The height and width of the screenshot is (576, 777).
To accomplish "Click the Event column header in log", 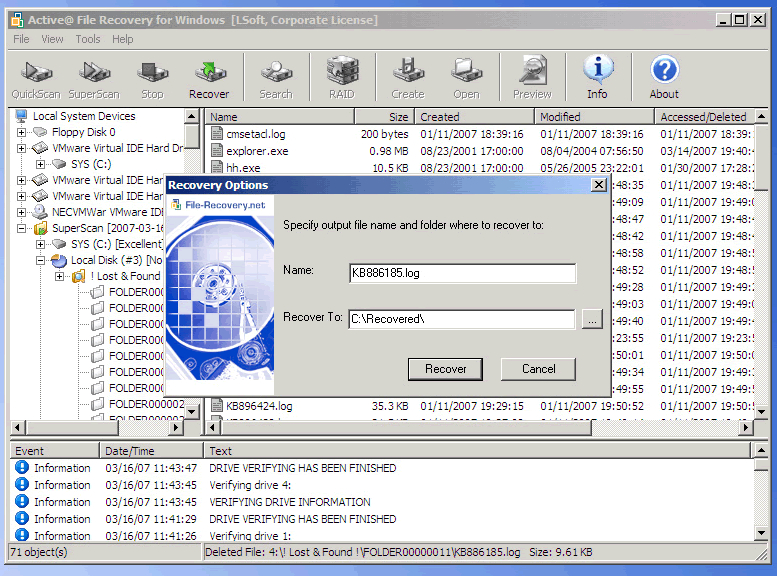I will tap(55, 451).
